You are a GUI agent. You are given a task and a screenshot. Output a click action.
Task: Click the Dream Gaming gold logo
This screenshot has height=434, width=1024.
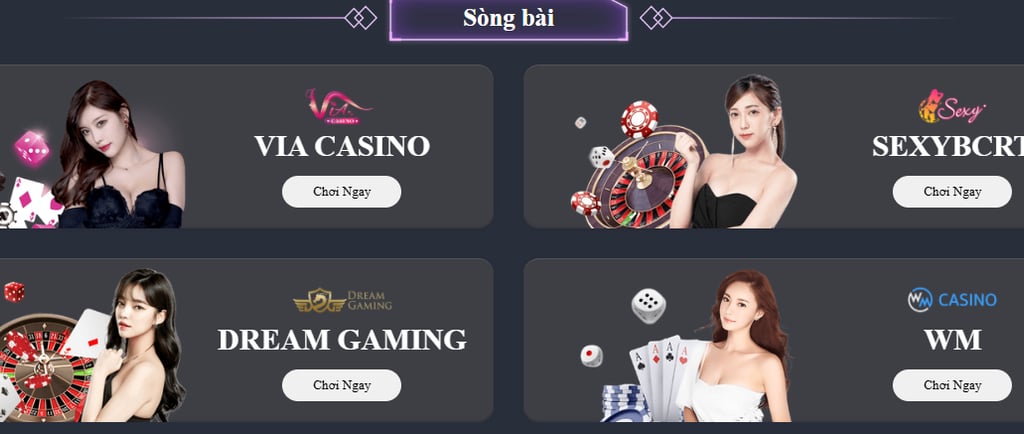pos(342,300)
